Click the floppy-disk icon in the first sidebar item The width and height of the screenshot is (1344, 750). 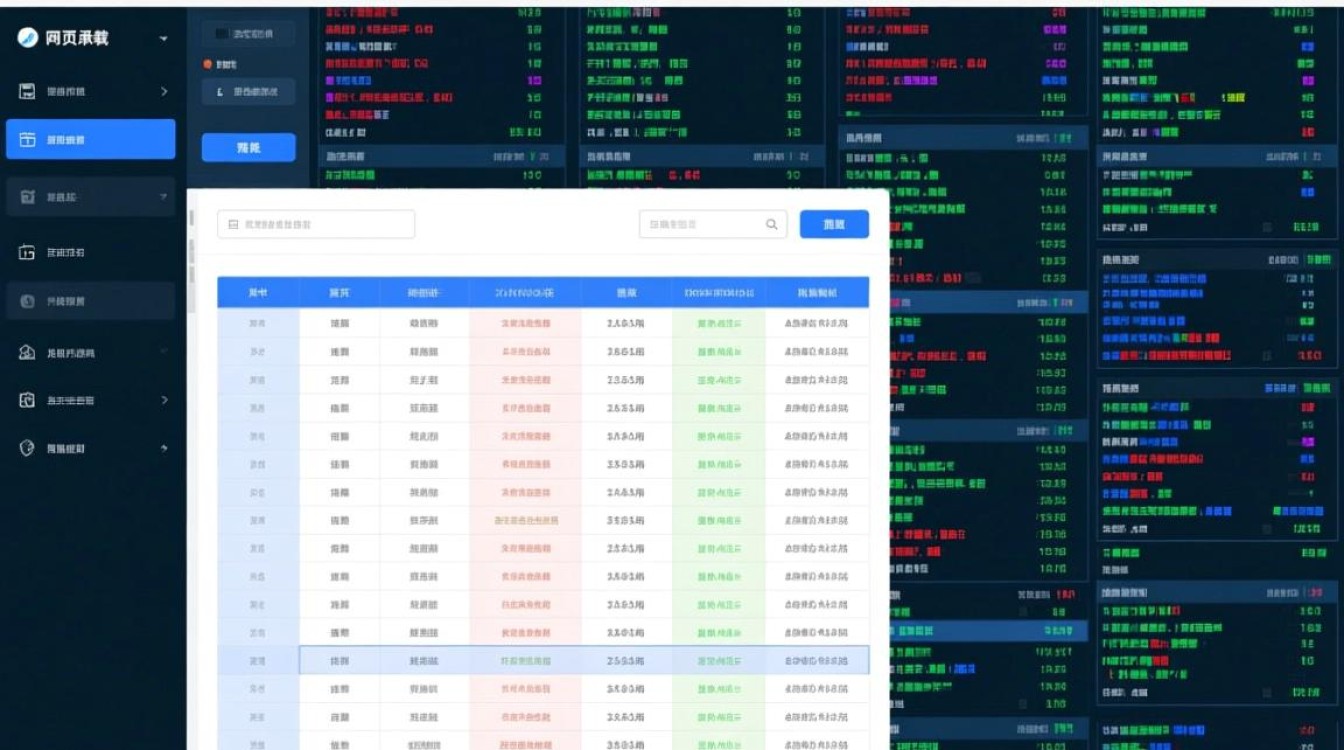28,92
